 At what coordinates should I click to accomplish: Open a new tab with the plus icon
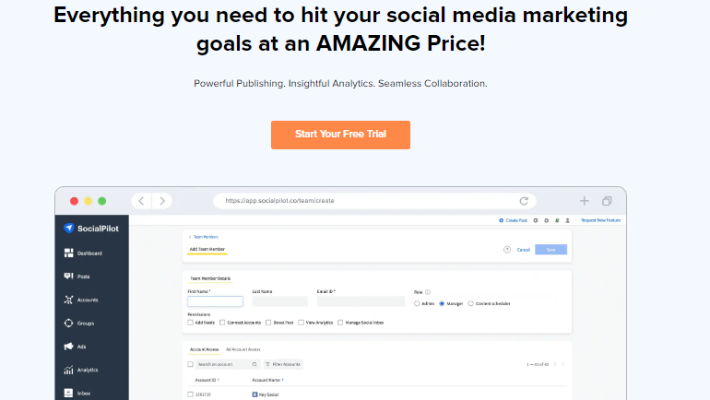[585, 201]
